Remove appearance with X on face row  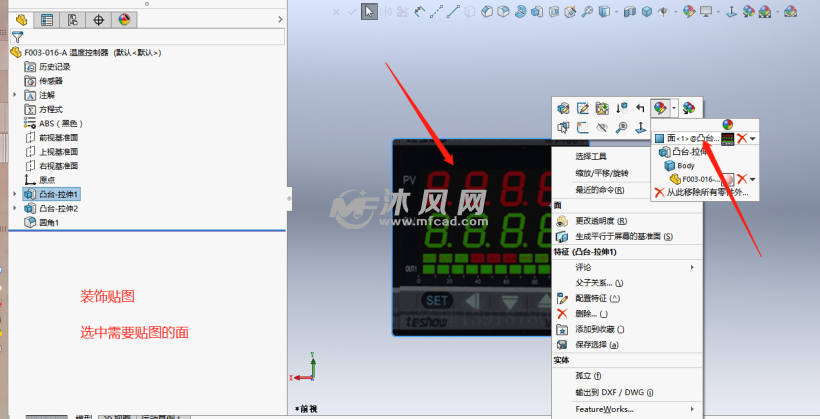click(742, 139)
